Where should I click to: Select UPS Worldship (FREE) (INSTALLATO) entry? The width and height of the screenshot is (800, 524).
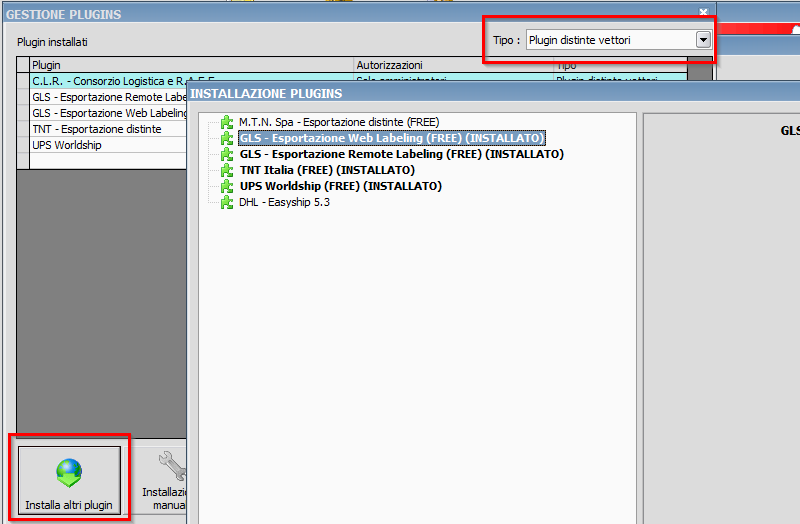(x=341, y=186)
